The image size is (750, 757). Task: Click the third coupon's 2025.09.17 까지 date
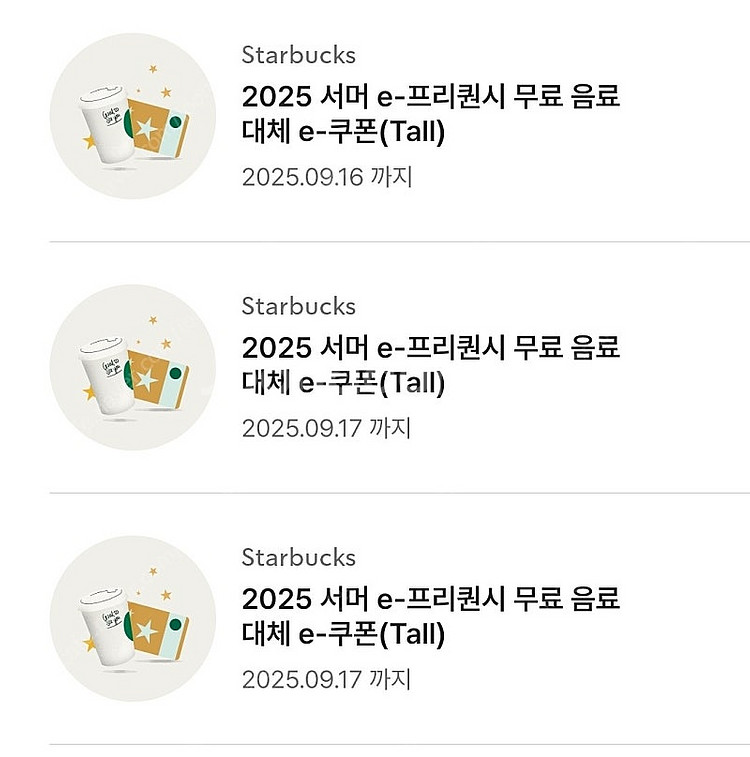[x=327, y=679]
